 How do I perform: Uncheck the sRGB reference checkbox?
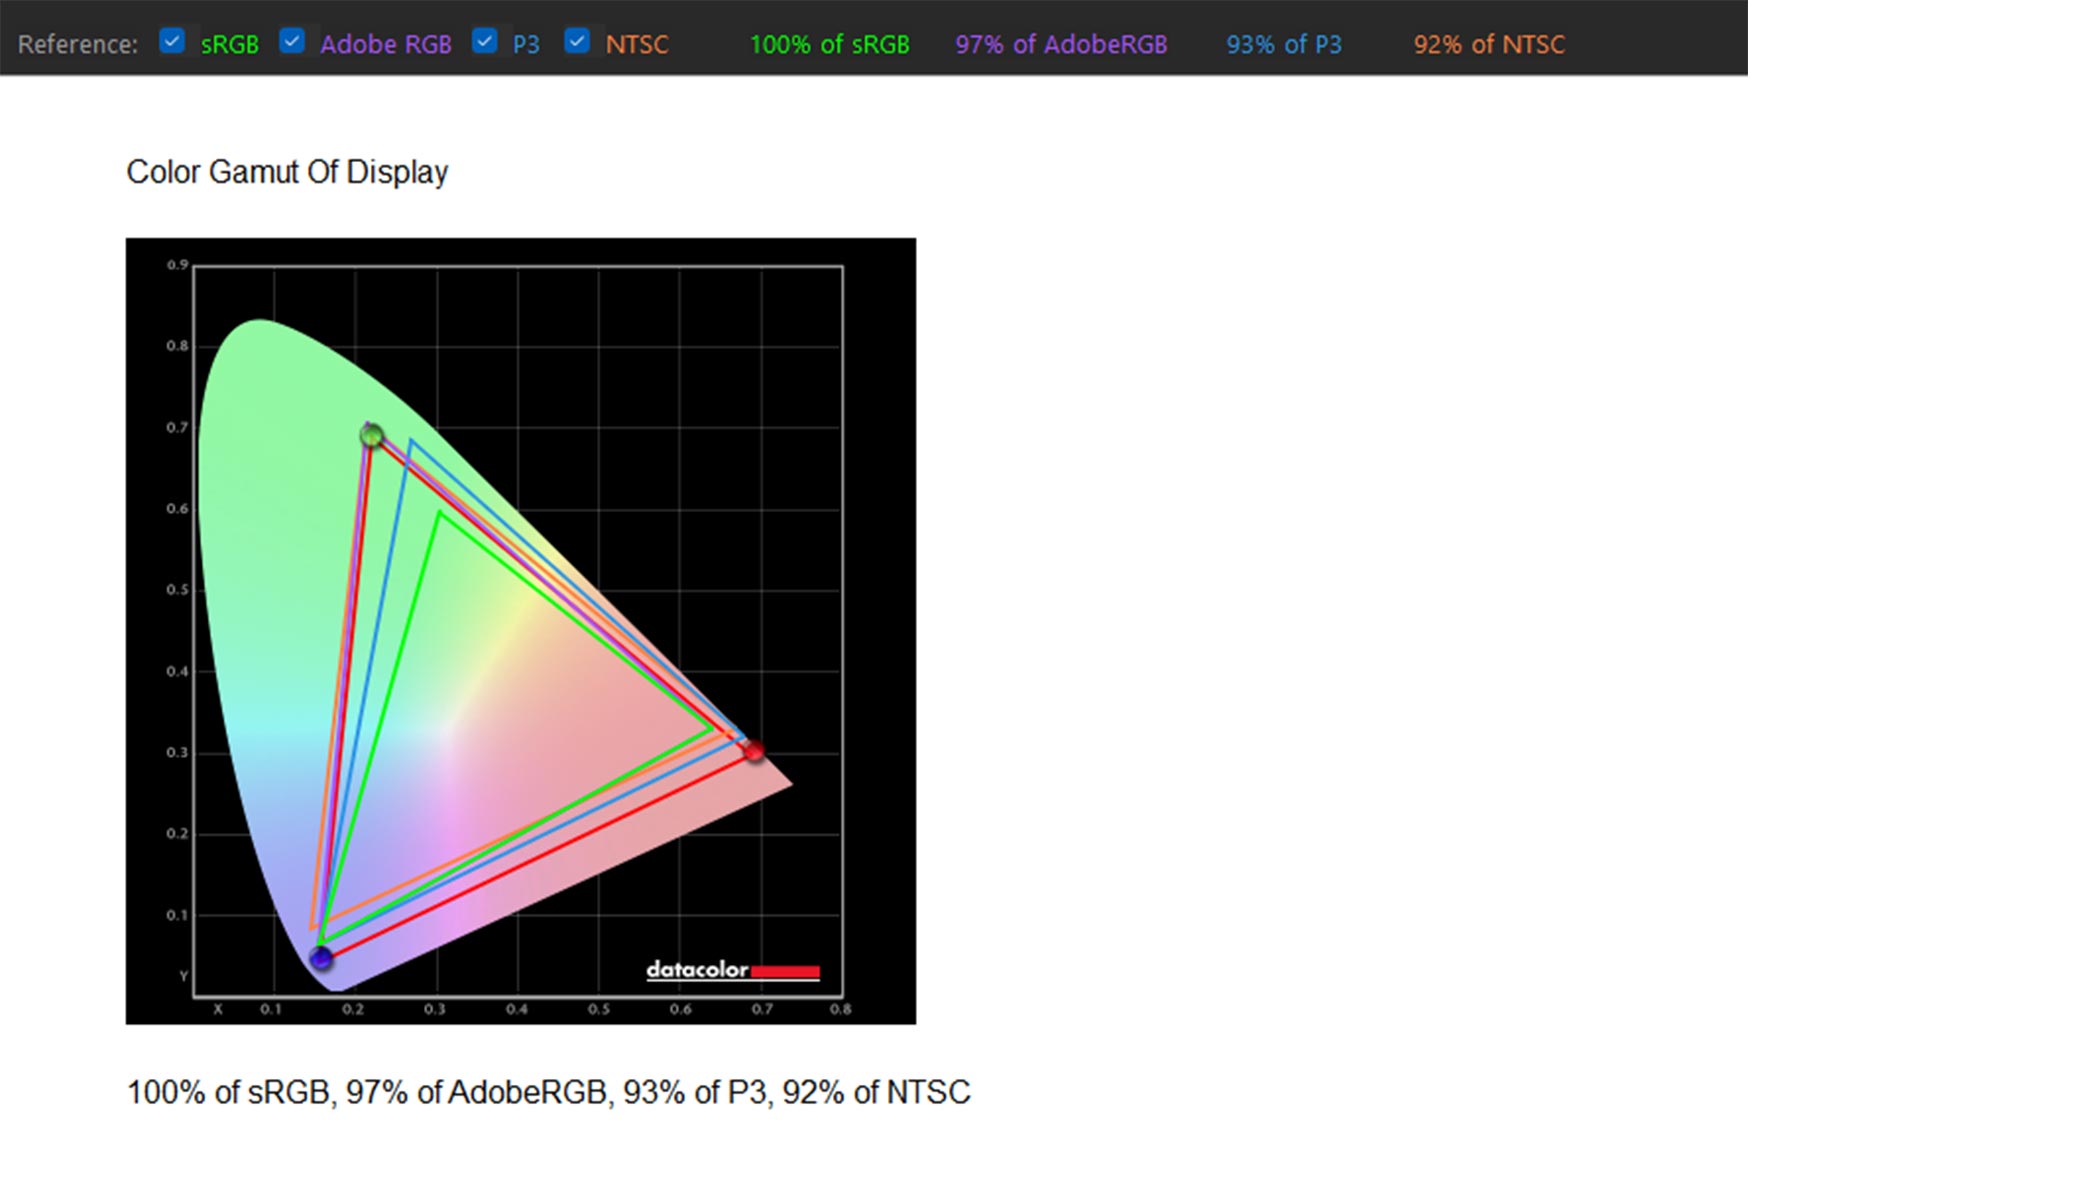(x=172, y=42)
